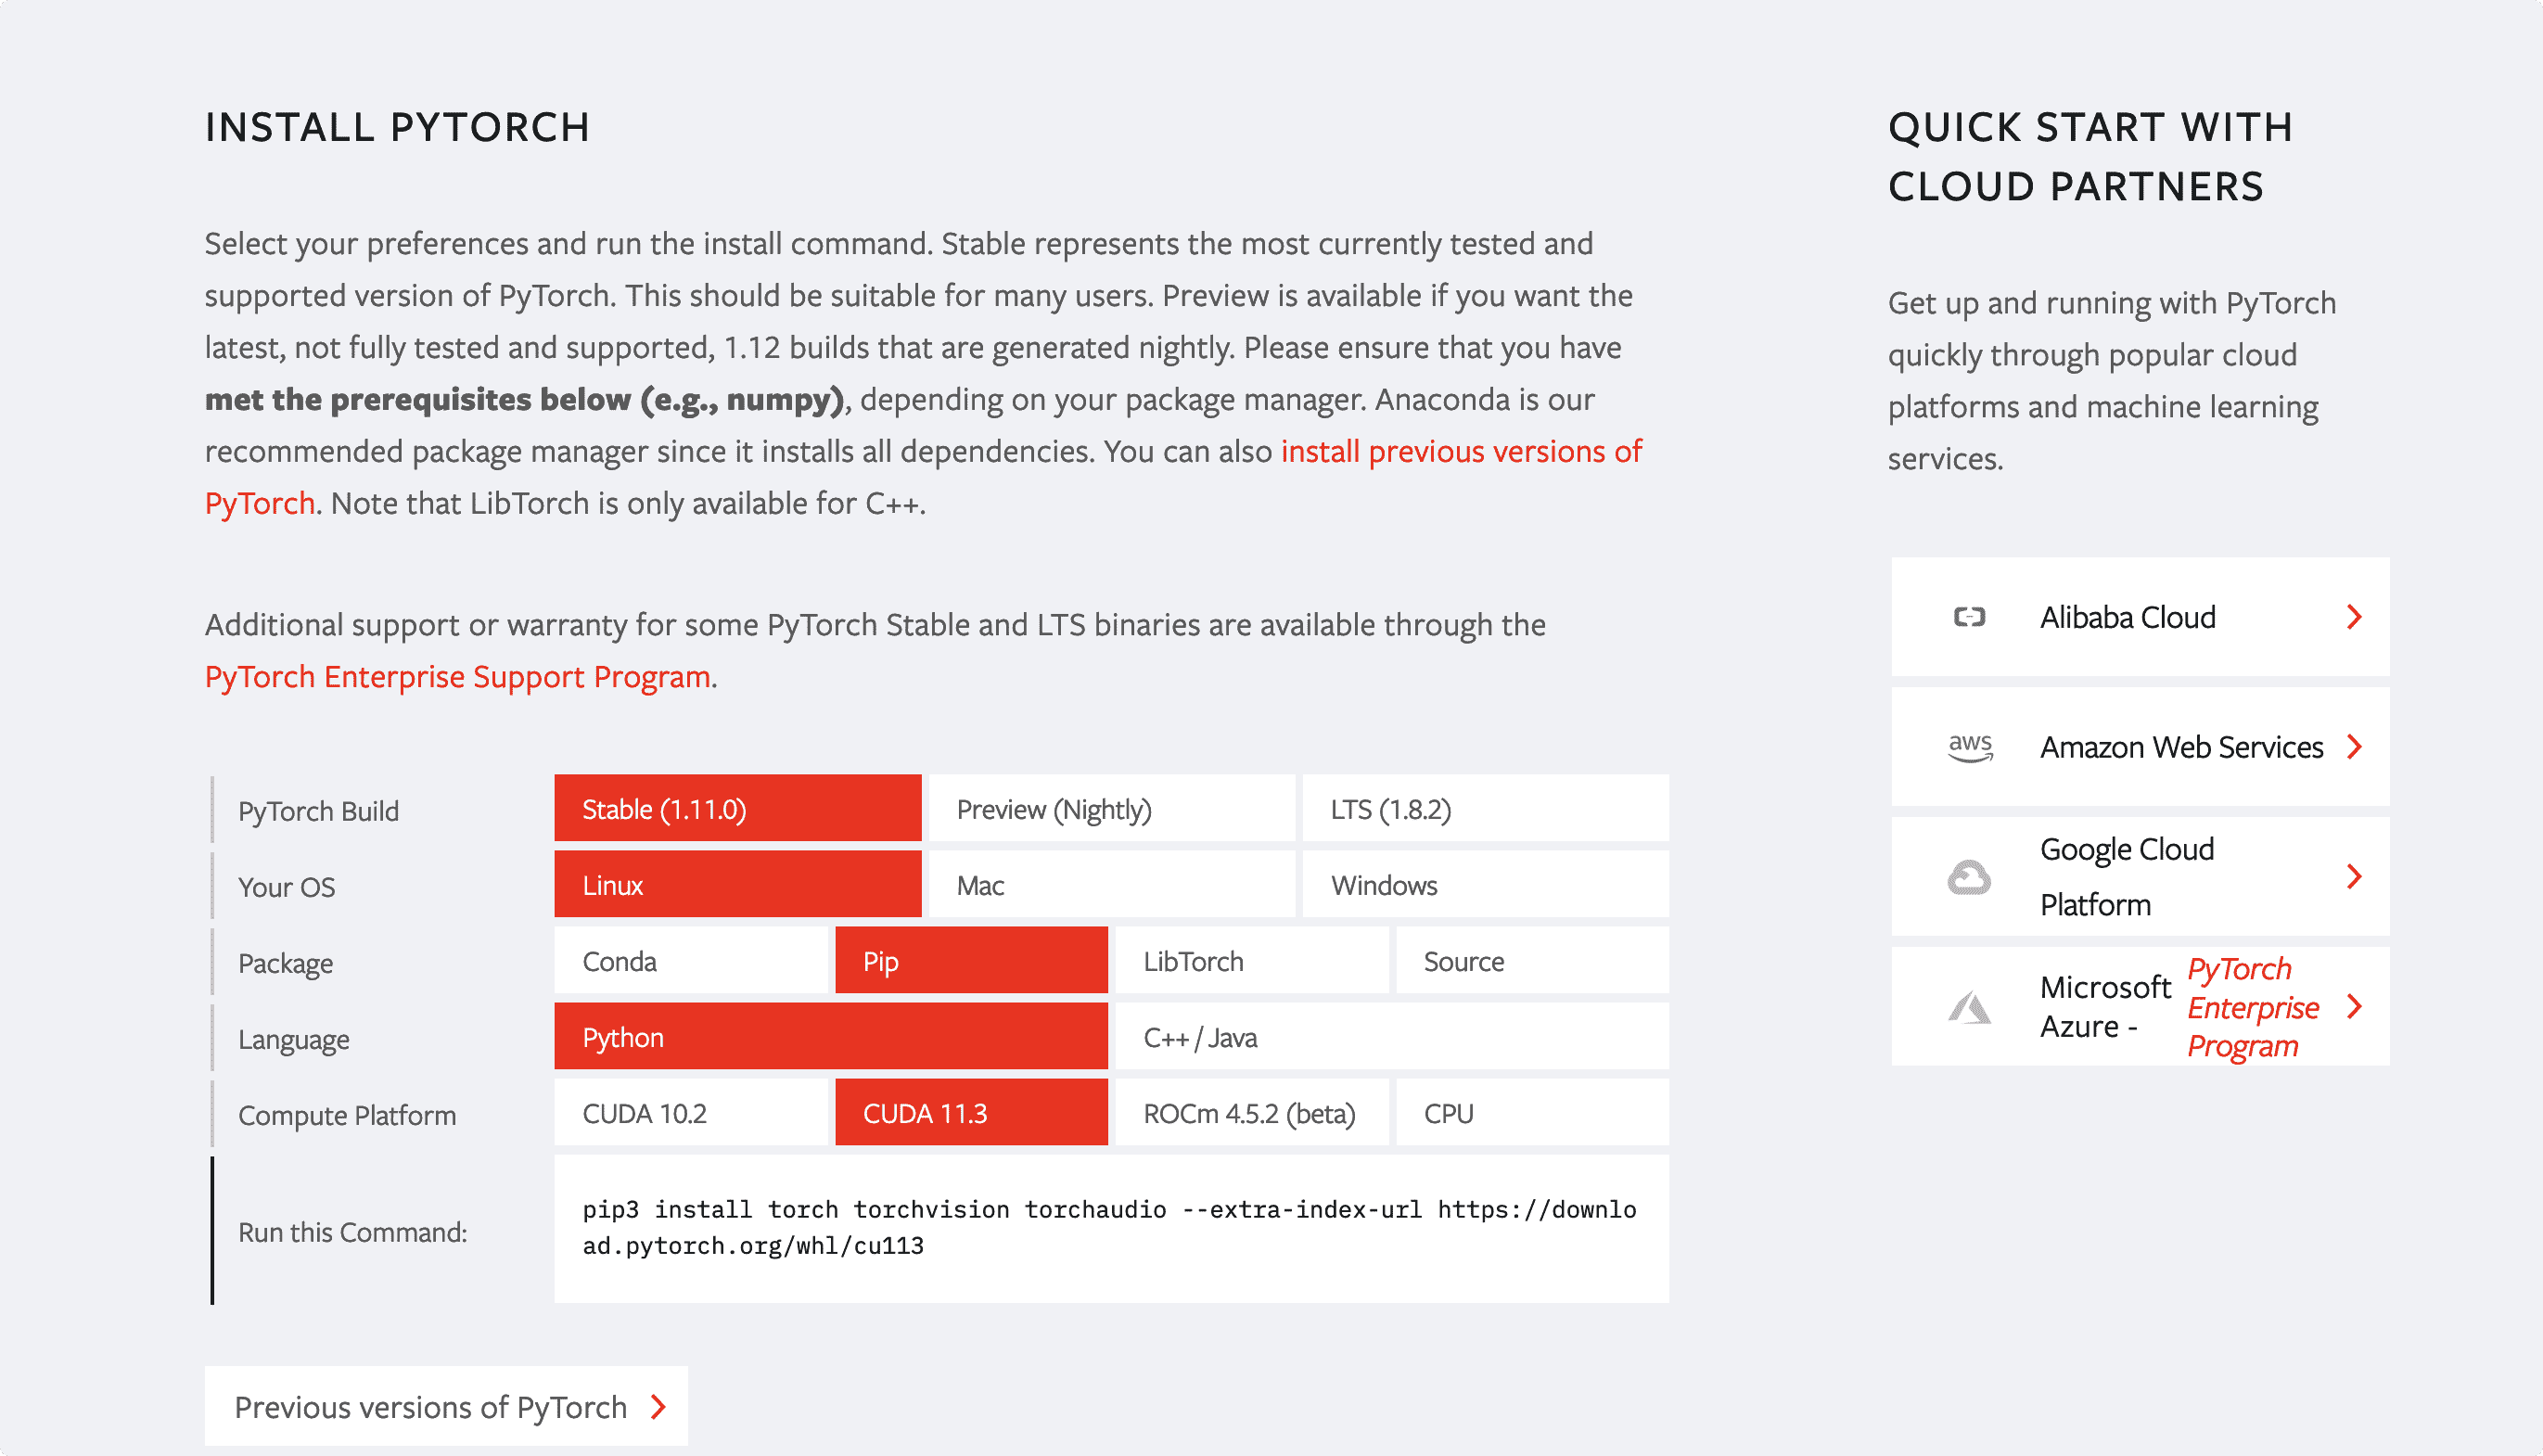The height and width of the screenshot is (1456, 2543).
Task: Open the PyTorch Enterprise Support Program link
Action: [x=458, y=677]
